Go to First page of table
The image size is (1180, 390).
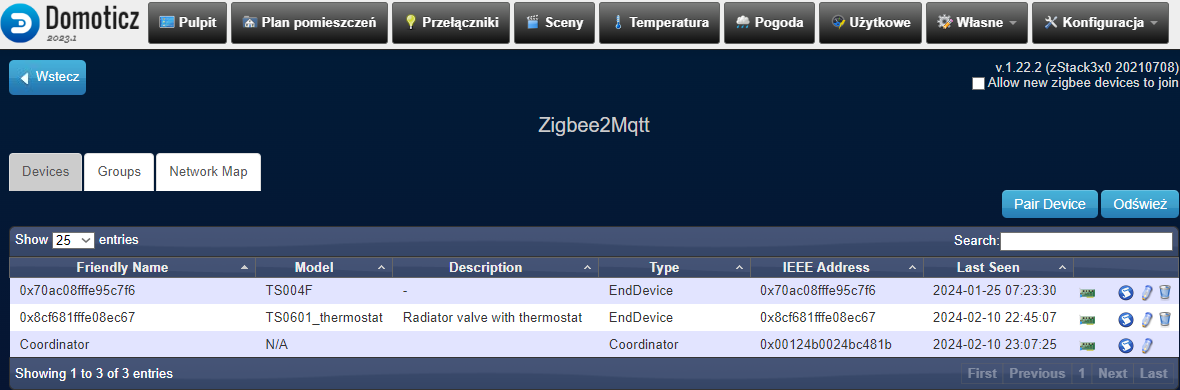(982, 373)
